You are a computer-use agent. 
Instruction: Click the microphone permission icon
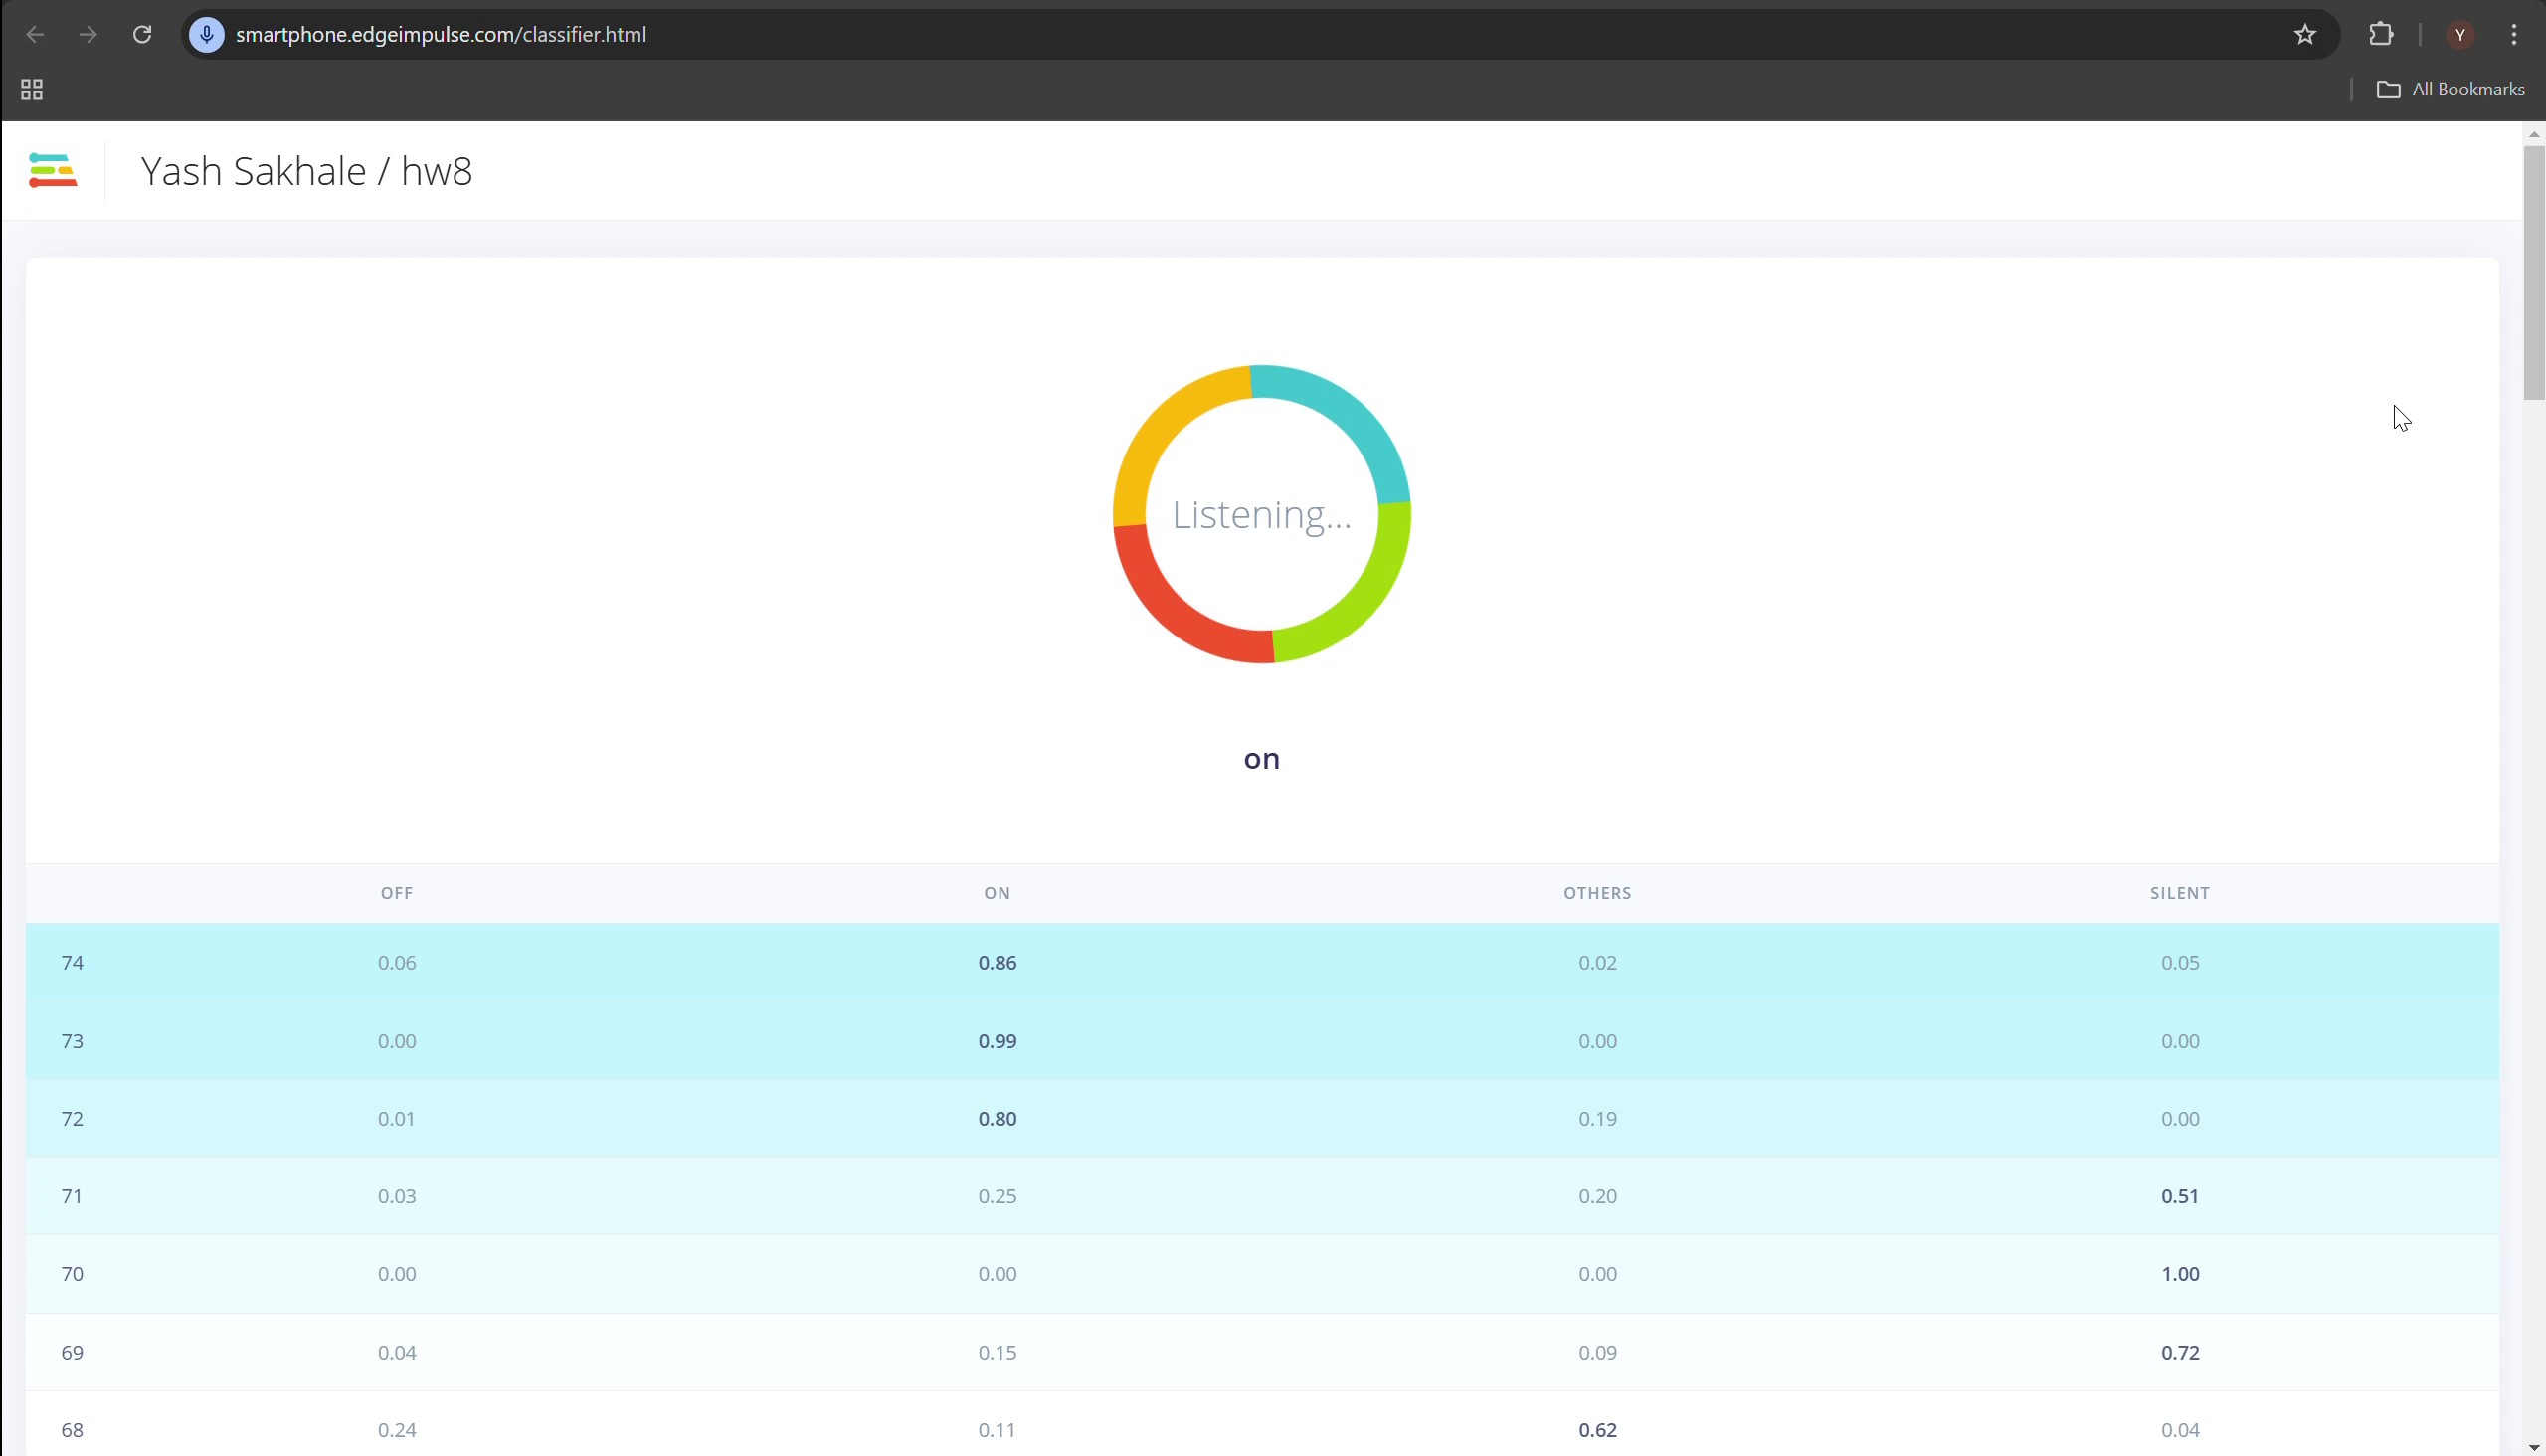[207, 35]
